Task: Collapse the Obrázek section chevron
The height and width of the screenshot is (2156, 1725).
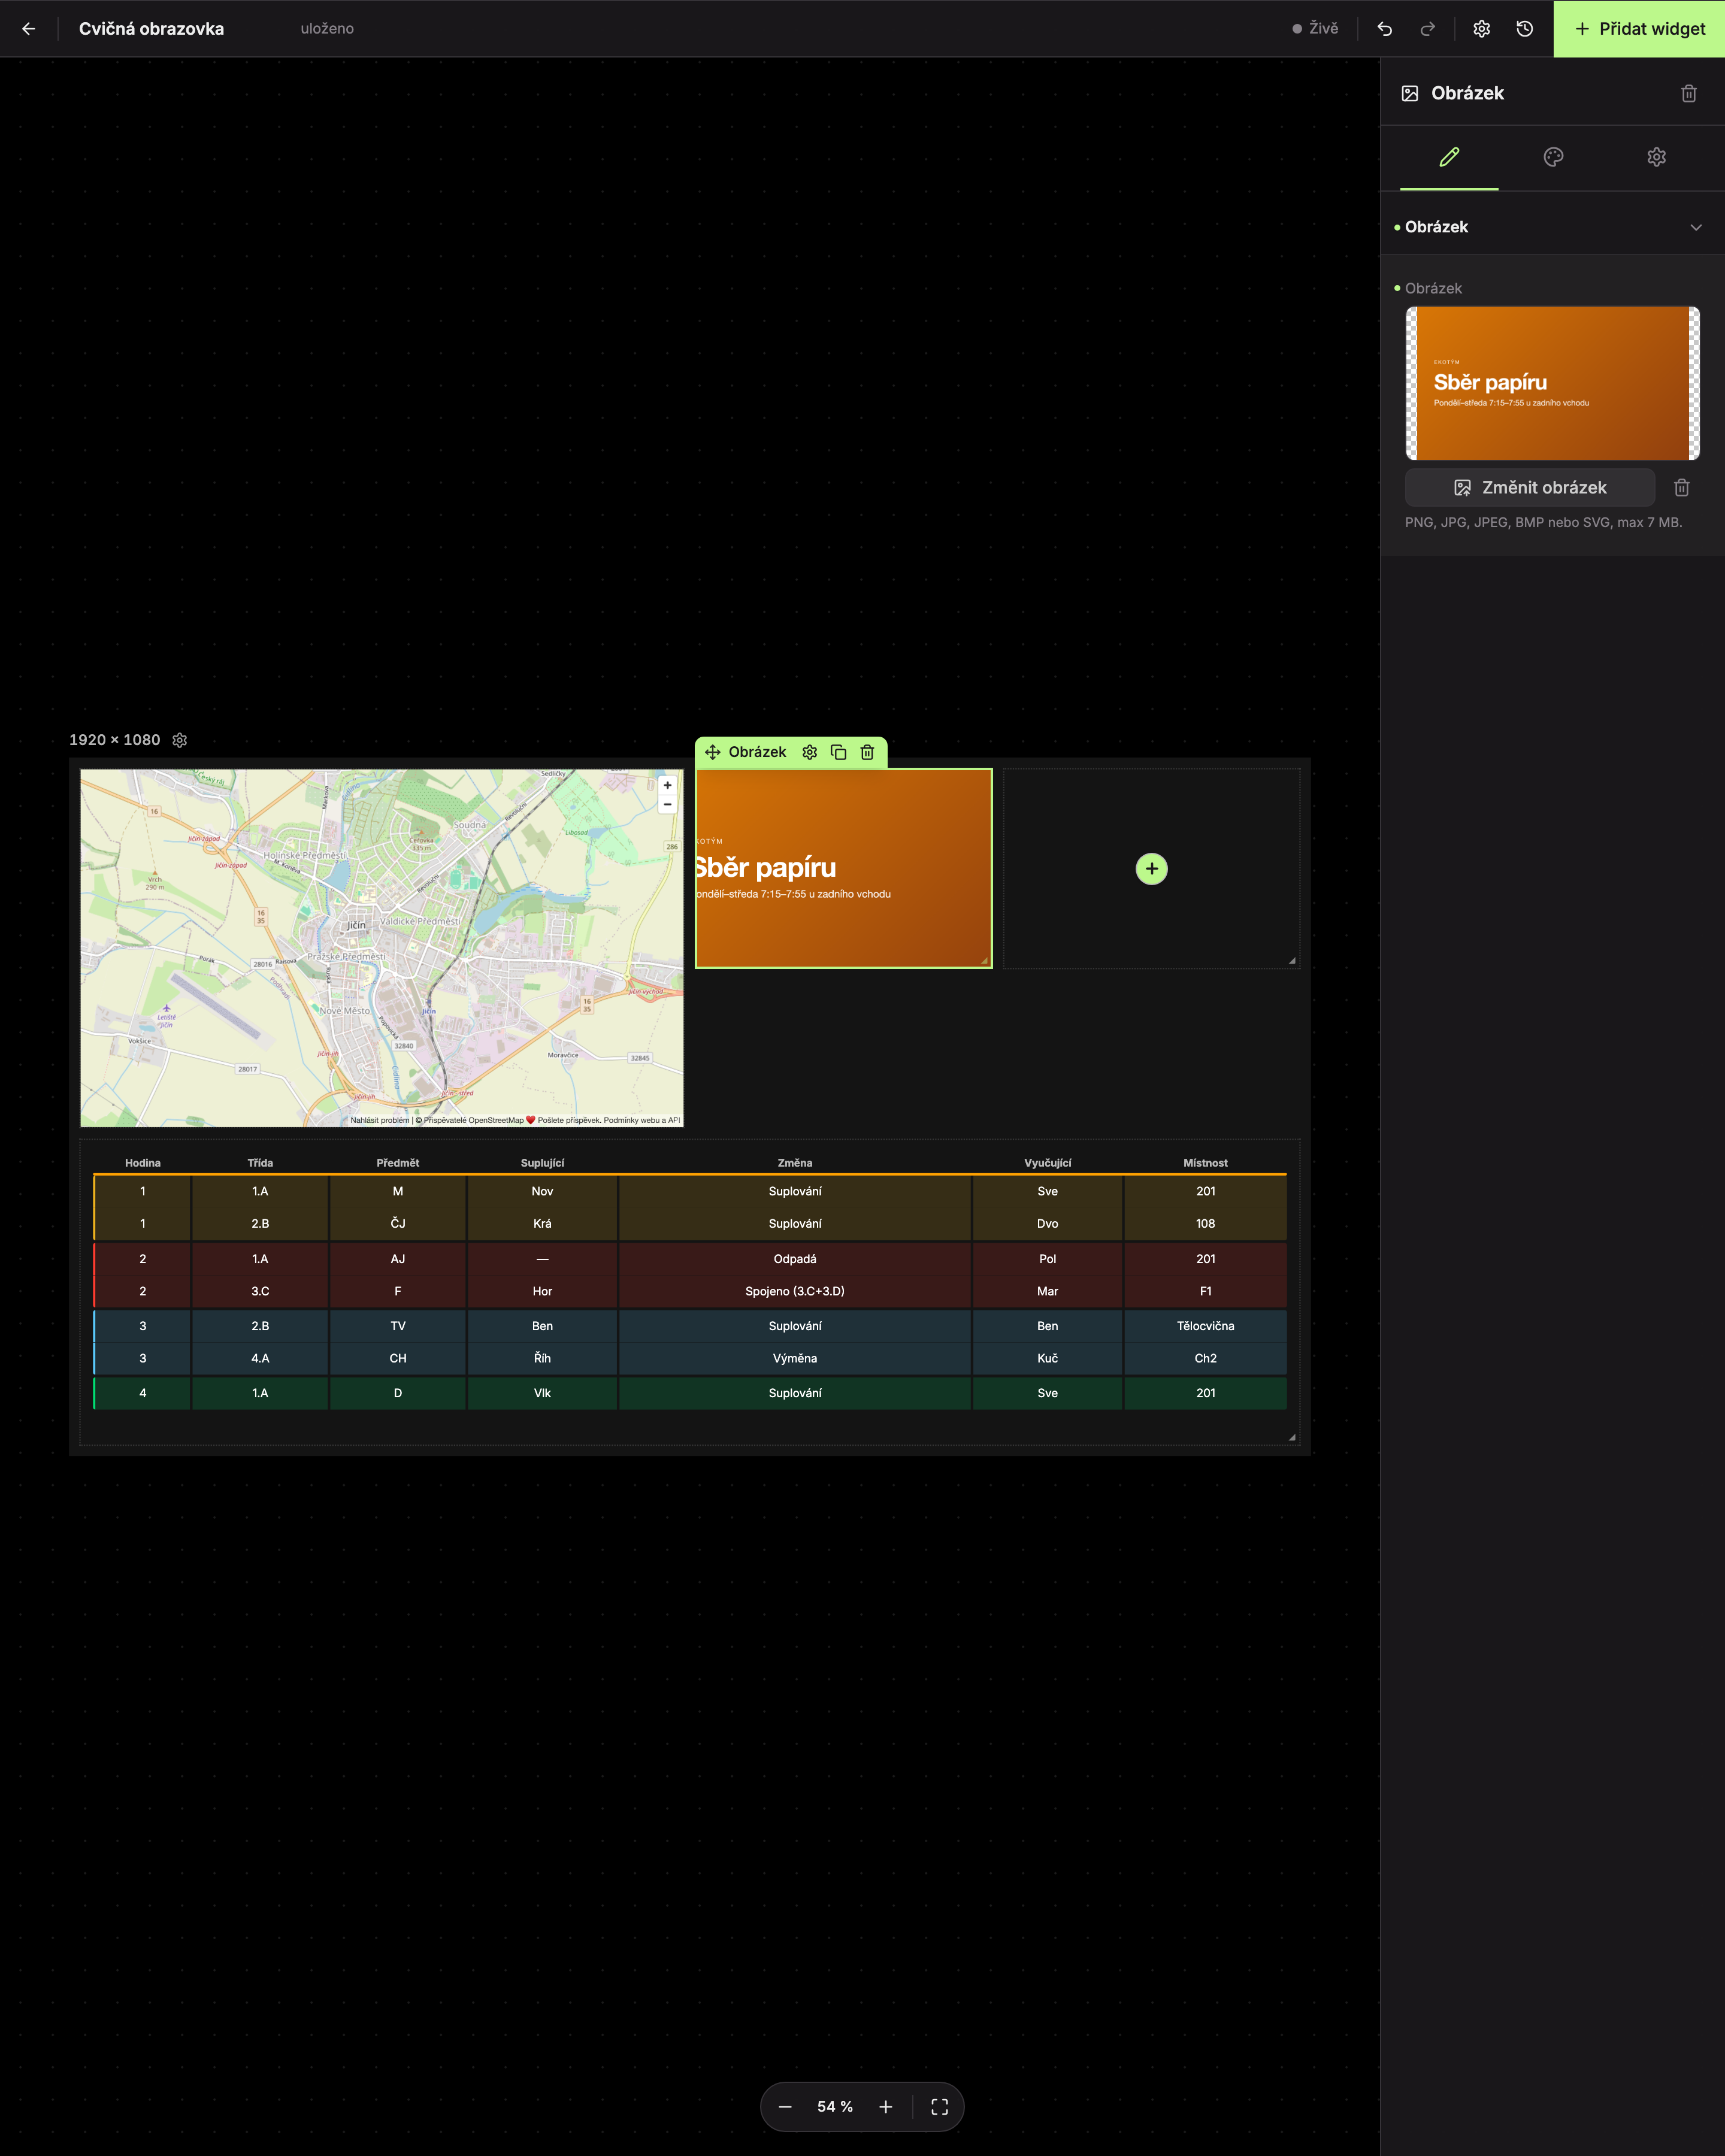Action: tap(1695, 227)
